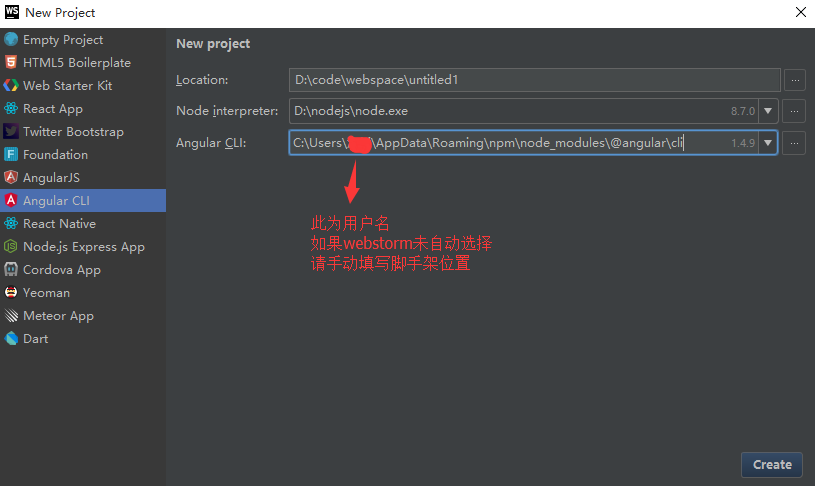Select Twitter Bootstrap project type
The width and height of the screenshot is (815, 486).
coord(83,132)
